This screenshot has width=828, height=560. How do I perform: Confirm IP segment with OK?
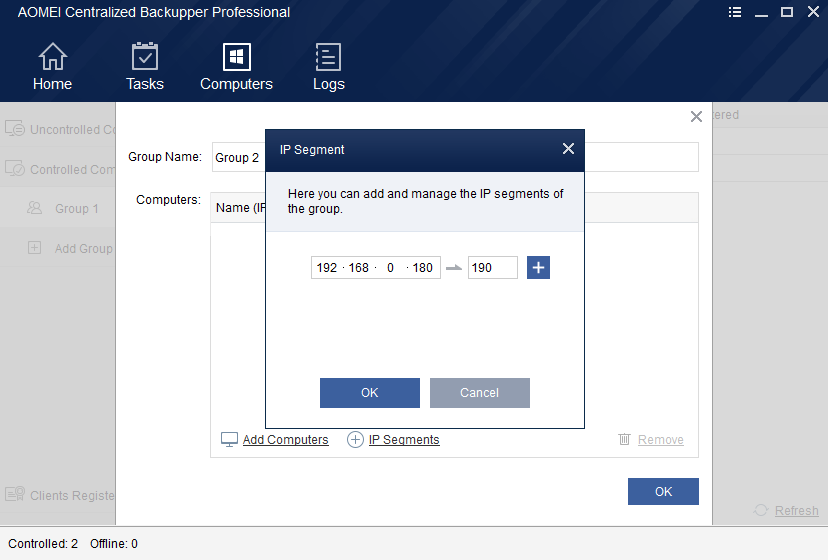coord(370,393)
